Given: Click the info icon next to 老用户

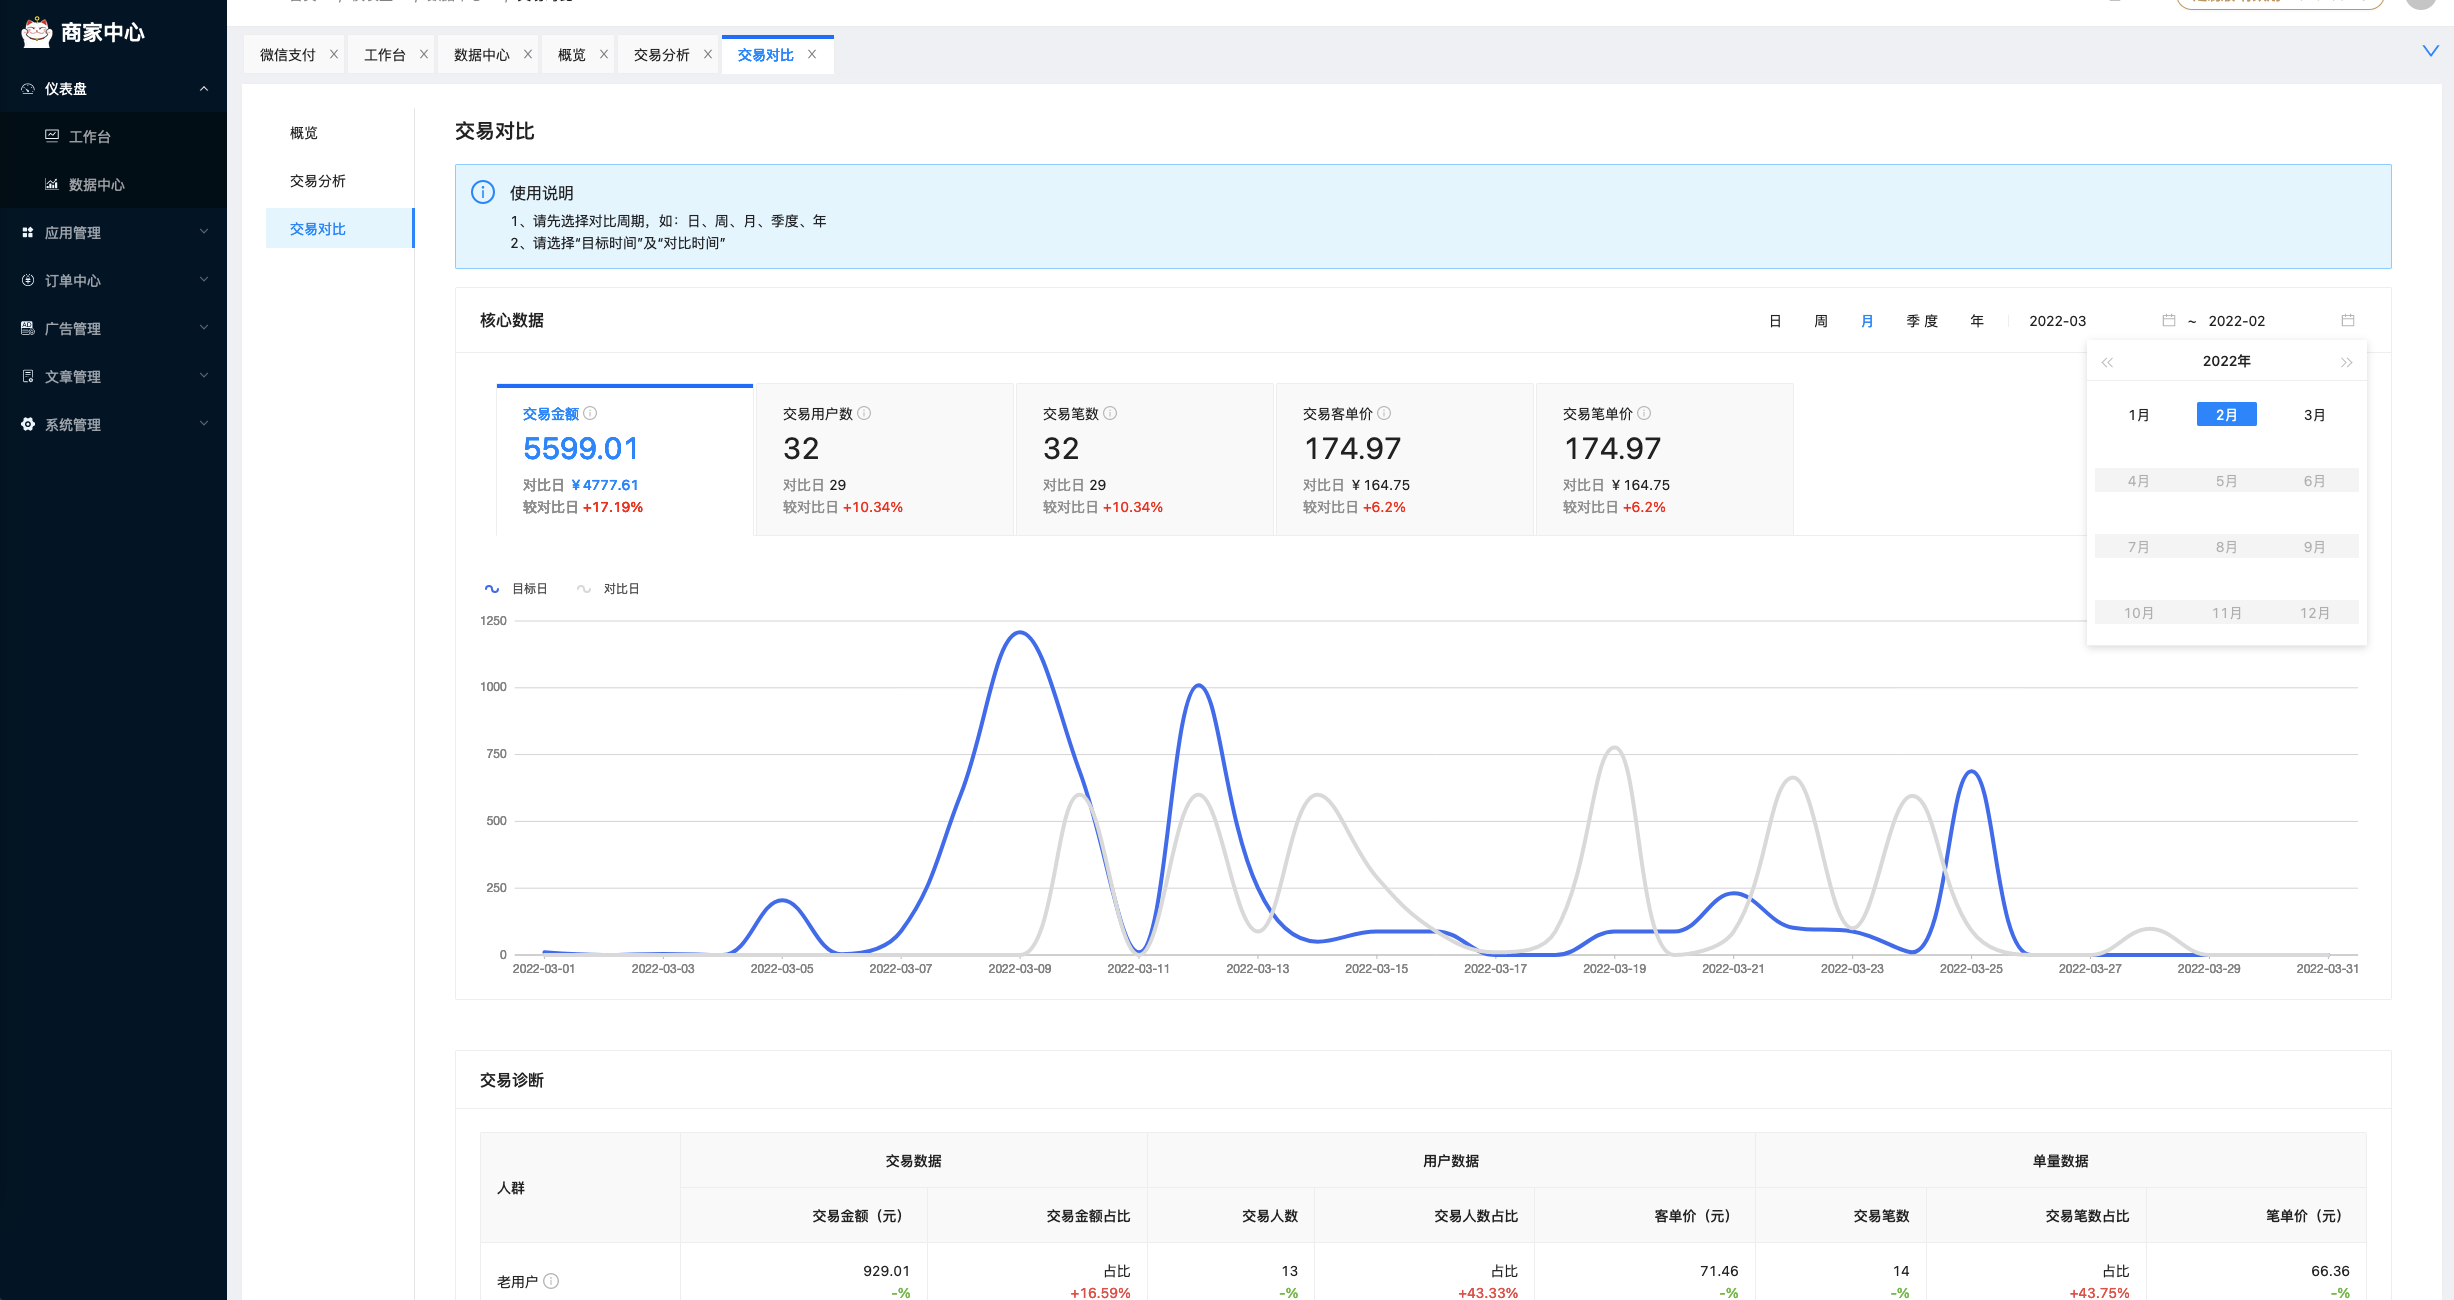Looking at the screenshot, I should coord(551,1281).
